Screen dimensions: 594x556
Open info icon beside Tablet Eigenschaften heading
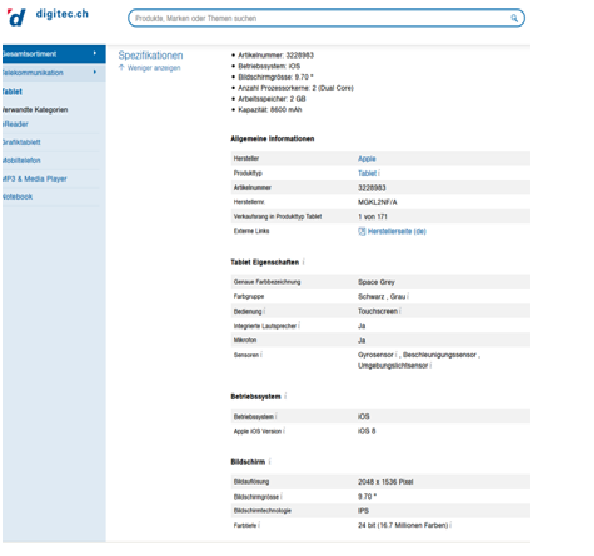pos(303,262)
